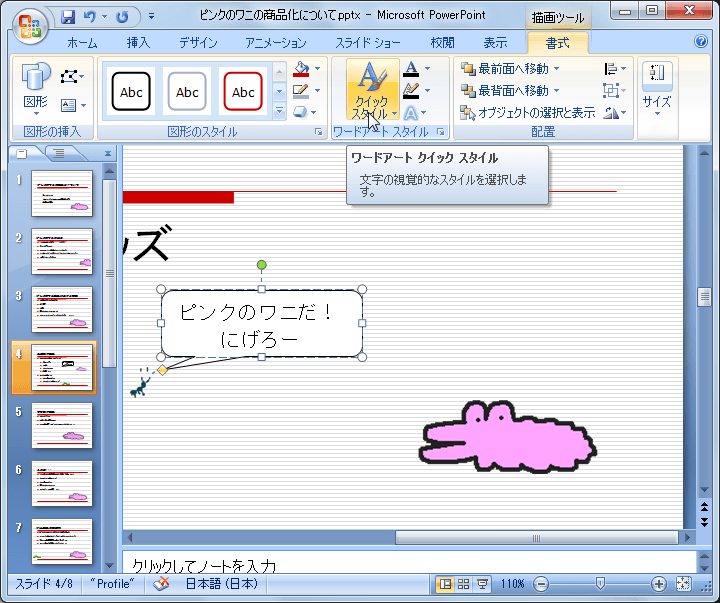Click the zoom out minus button
Screen dimensions: 720x603
tap(541, 584)
